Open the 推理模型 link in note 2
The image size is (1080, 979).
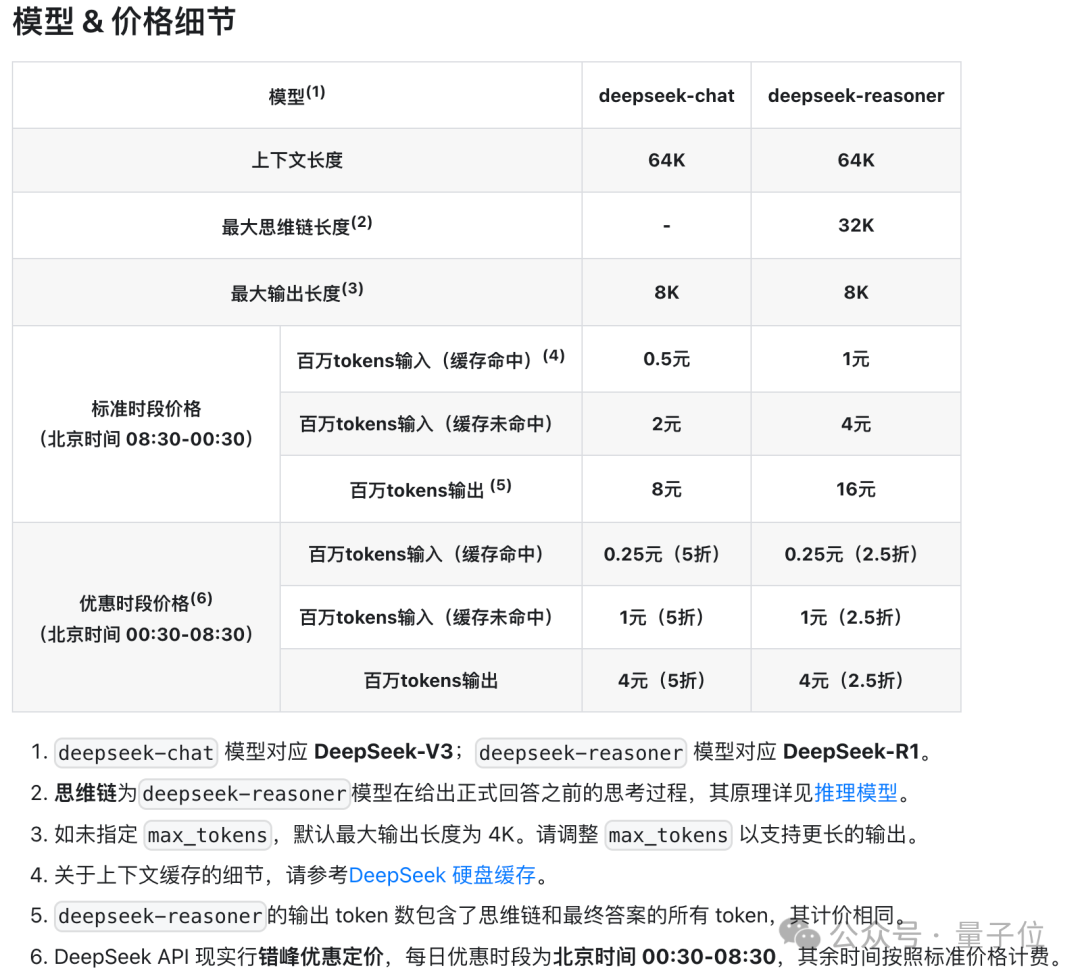point(855,793)
